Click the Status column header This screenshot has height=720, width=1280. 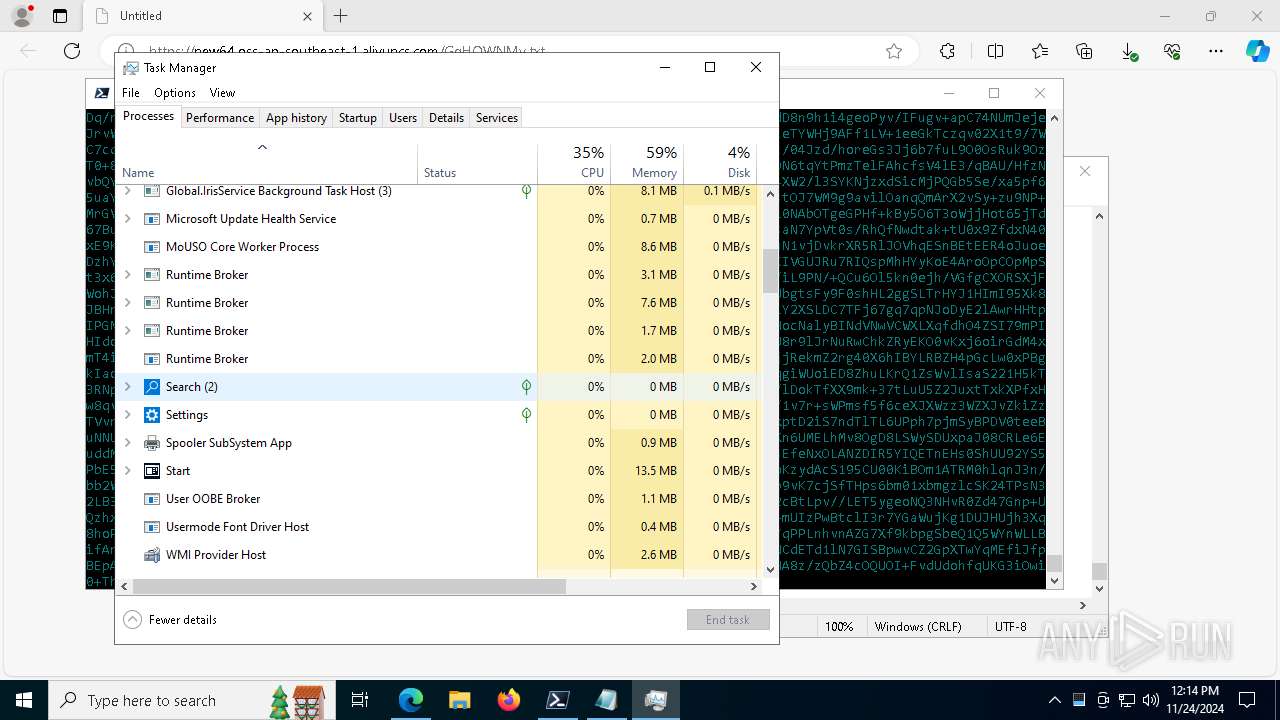click(477, 163)
